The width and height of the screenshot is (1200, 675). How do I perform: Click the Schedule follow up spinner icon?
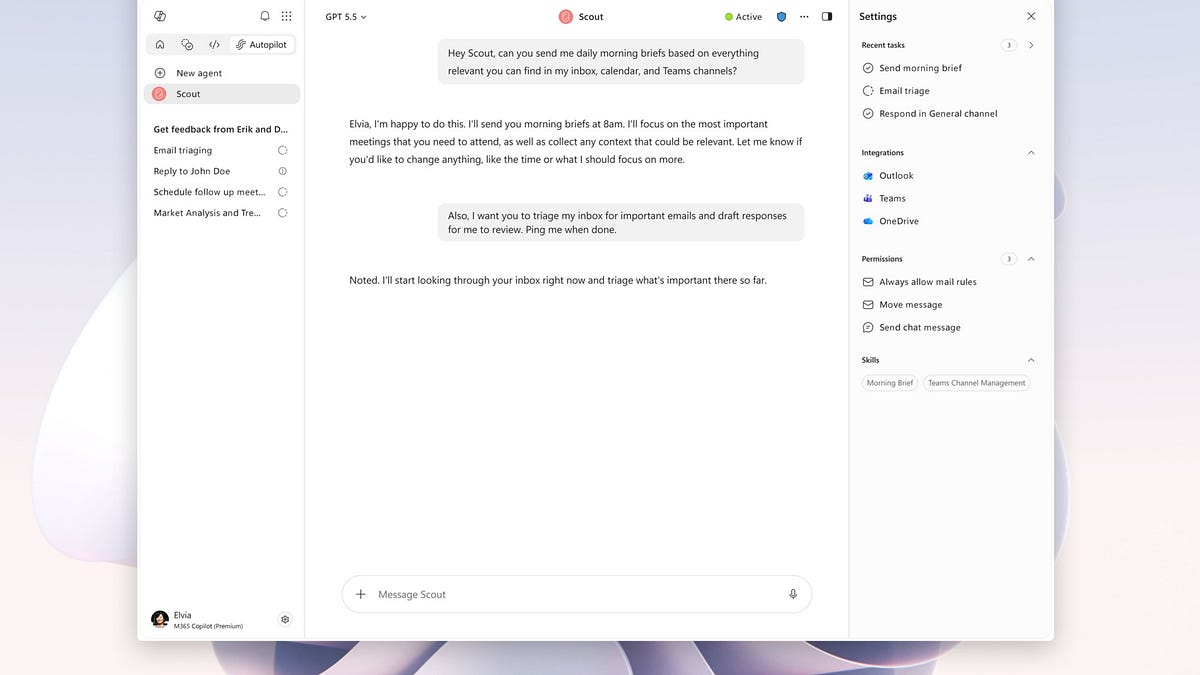click(283, 192)
